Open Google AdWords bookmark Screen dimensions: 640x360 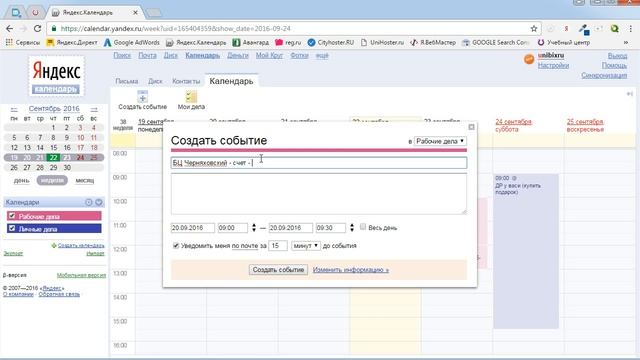(131, 42)
